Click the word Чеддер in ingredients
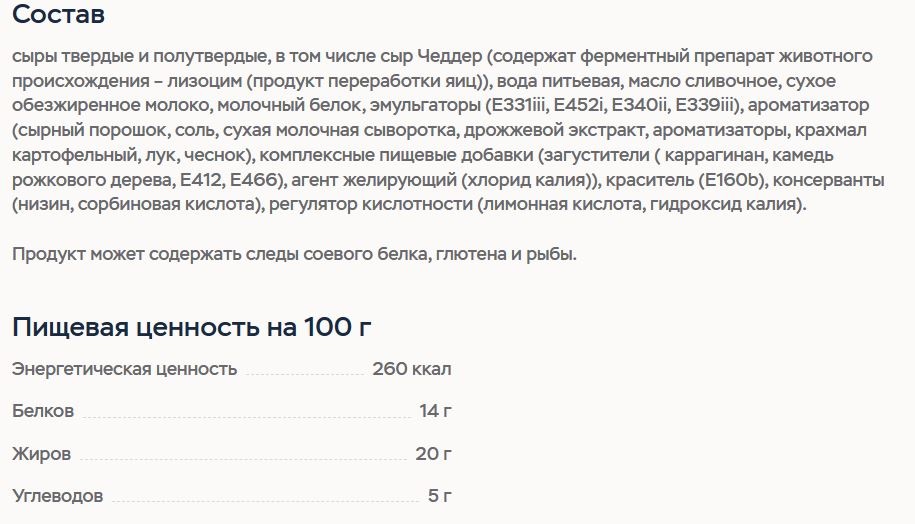The height and width of the screenshot is (524, 915). coord(449,57)
